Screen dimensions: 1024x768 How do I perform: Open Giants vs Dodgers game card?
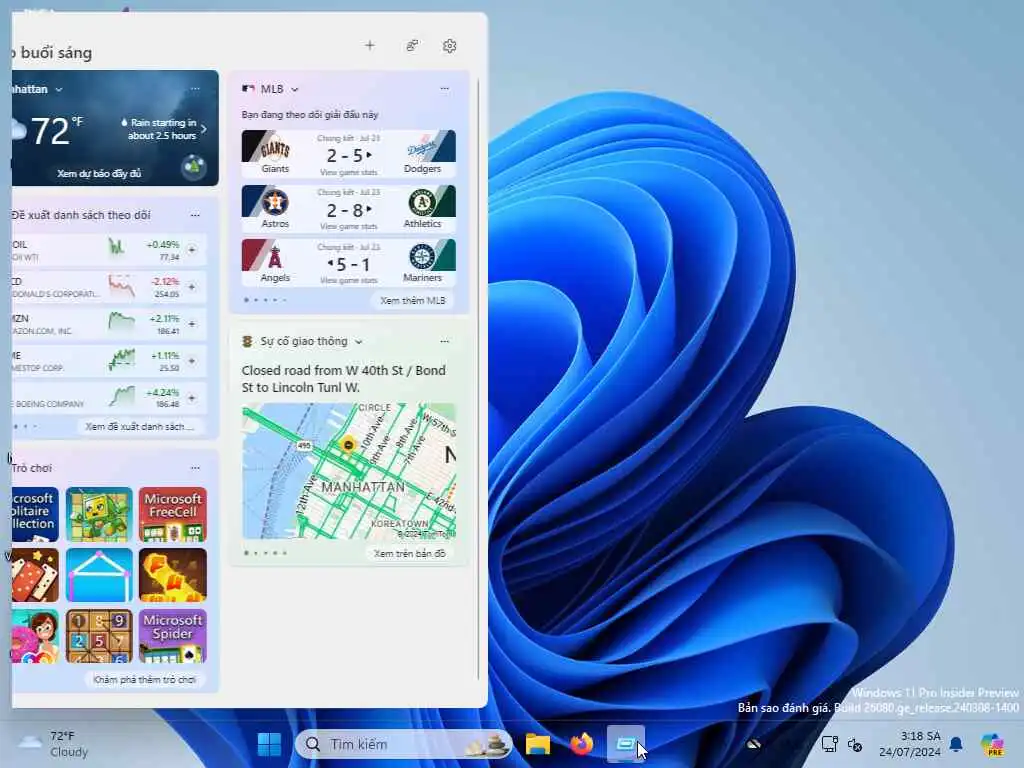pyautogui.click(x=349, y=153)
